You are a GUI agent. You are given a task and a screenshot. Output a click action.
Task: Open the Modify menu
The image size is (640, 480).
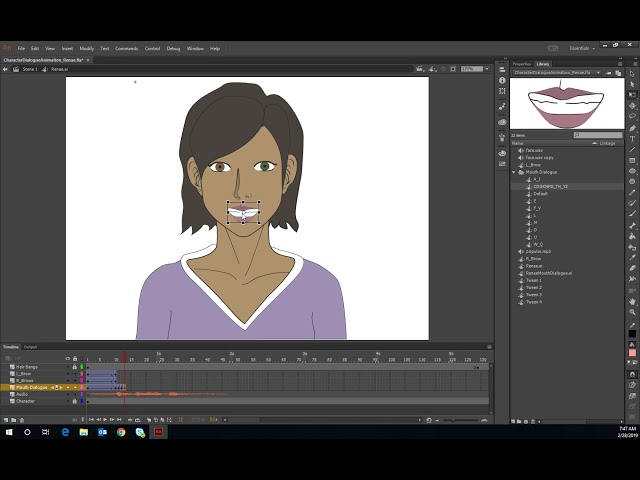coord(87,48)
